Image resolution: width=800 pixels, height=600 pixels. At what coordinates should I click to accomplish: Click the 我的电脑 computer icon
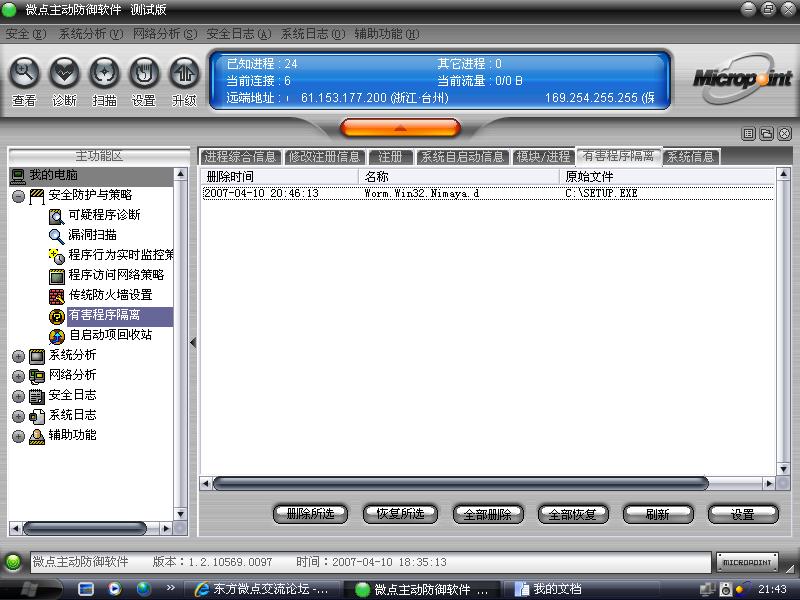pyautogui.click(x=18, y=176)
